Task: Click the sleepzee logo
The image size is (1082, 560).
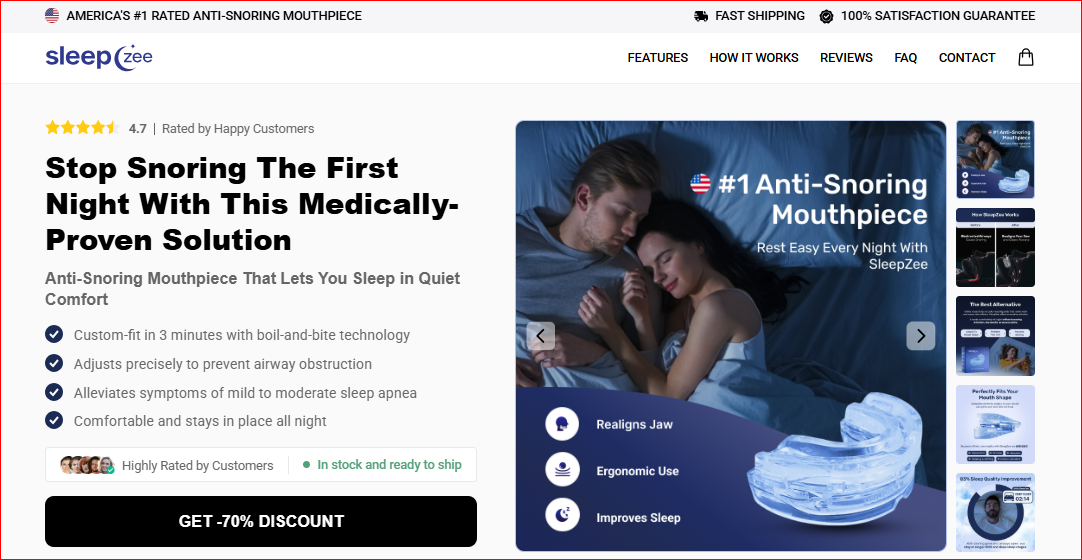Action: click(x=99, y=57)
